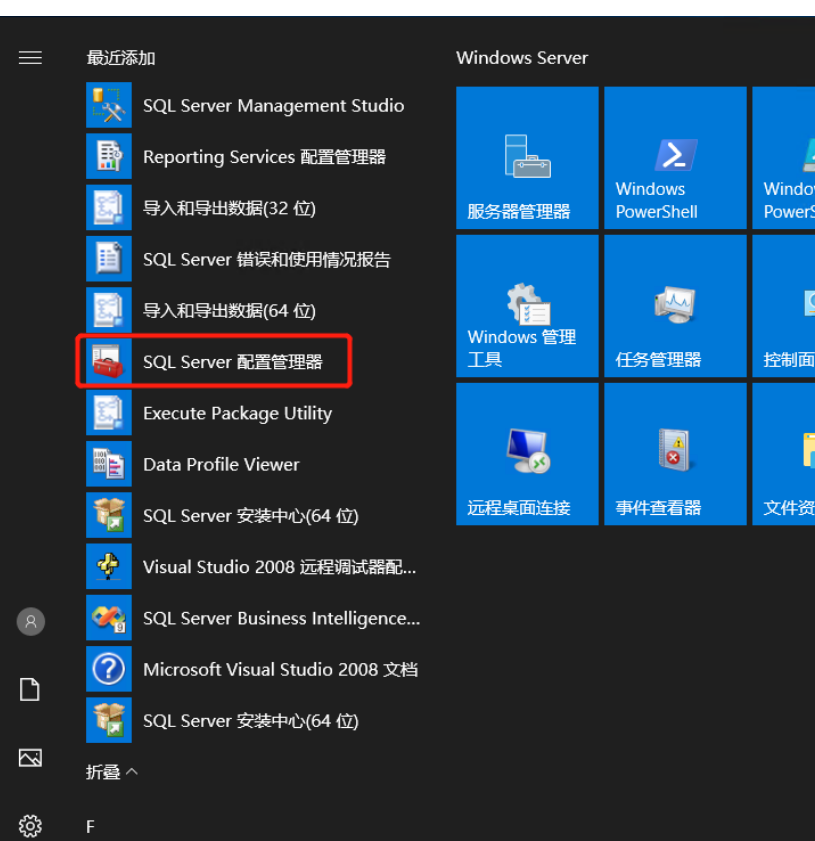
Task: Select SQL Server 错误和使用情况报告 entry
Action: tap(266, 260)
